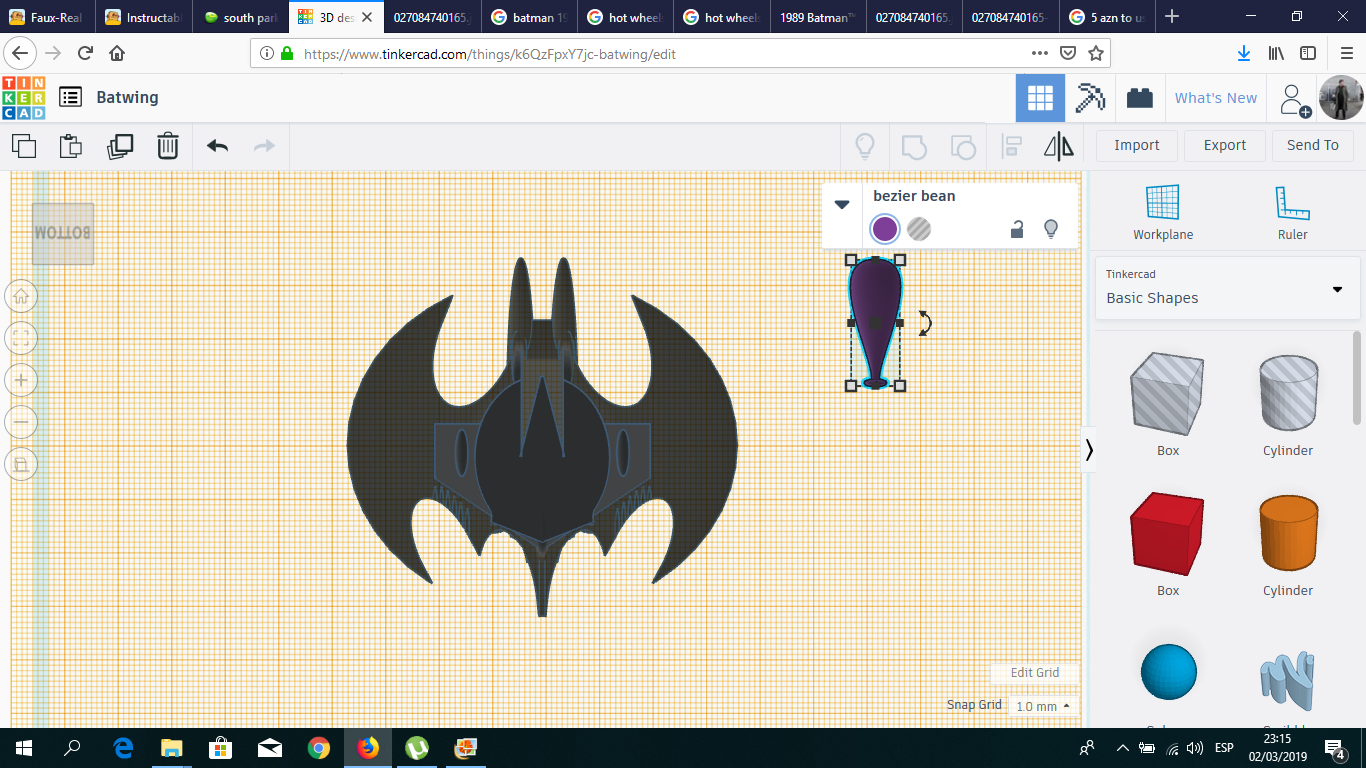
Task: Switch to Blocks pickaxe view
Action: click(x=1090, y=98)
